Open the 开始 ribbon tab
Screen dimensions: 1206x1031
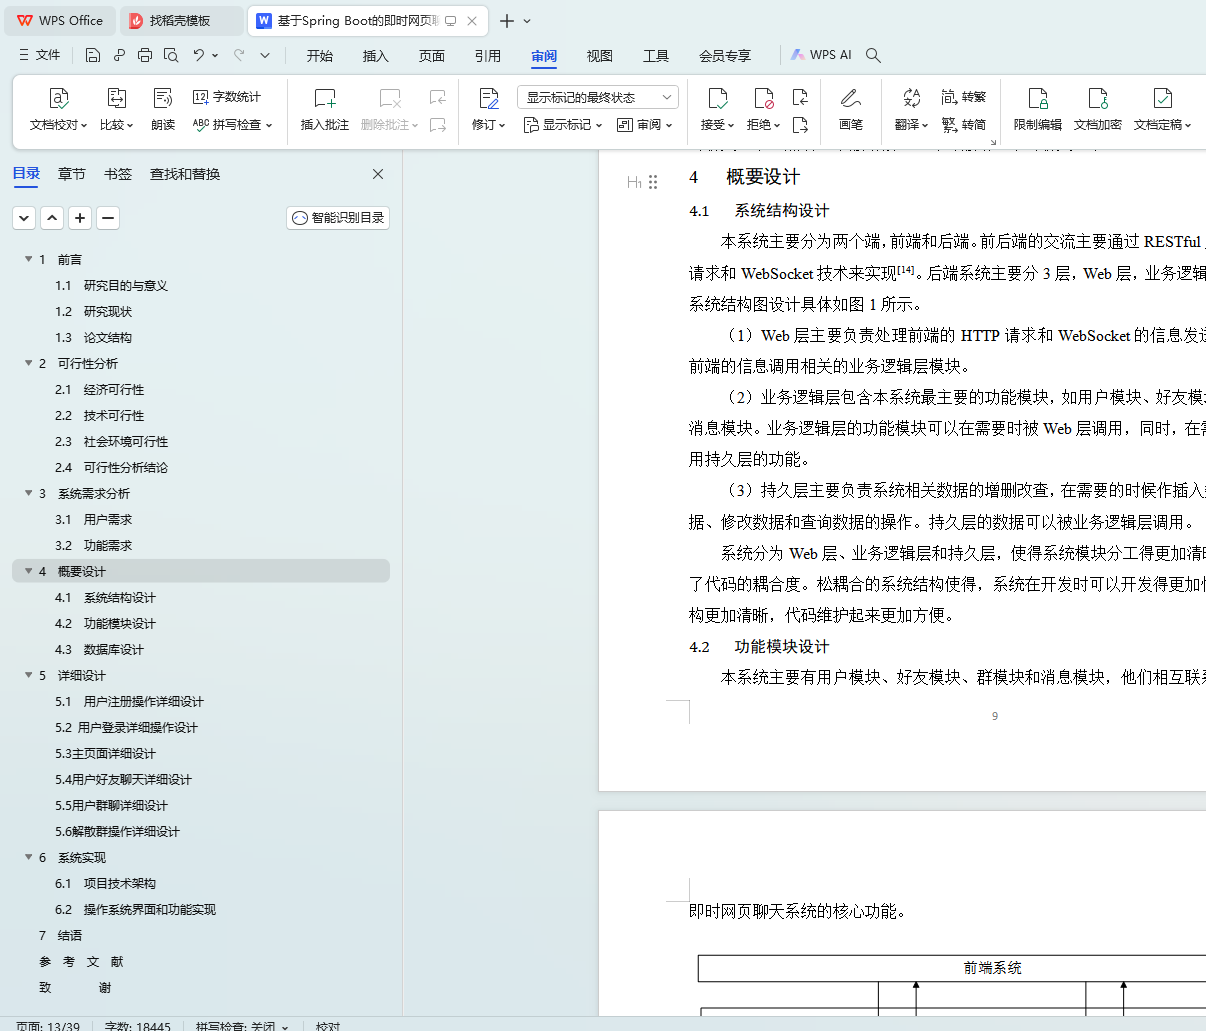320,56
